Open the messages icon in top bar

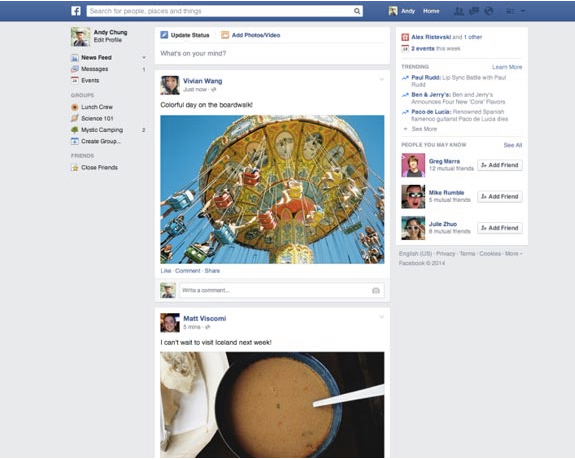click(x=474, y=11)
